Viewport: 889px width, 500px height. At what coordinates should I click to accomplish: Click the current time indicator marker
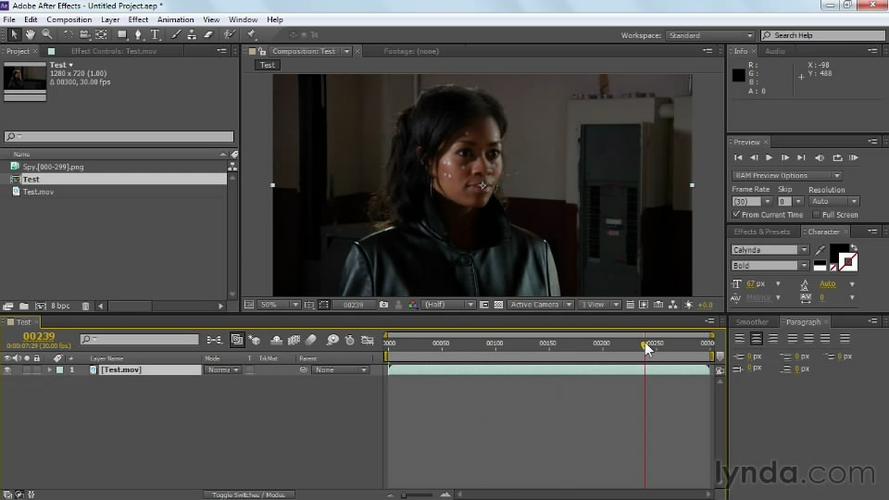tap(645, 344)
